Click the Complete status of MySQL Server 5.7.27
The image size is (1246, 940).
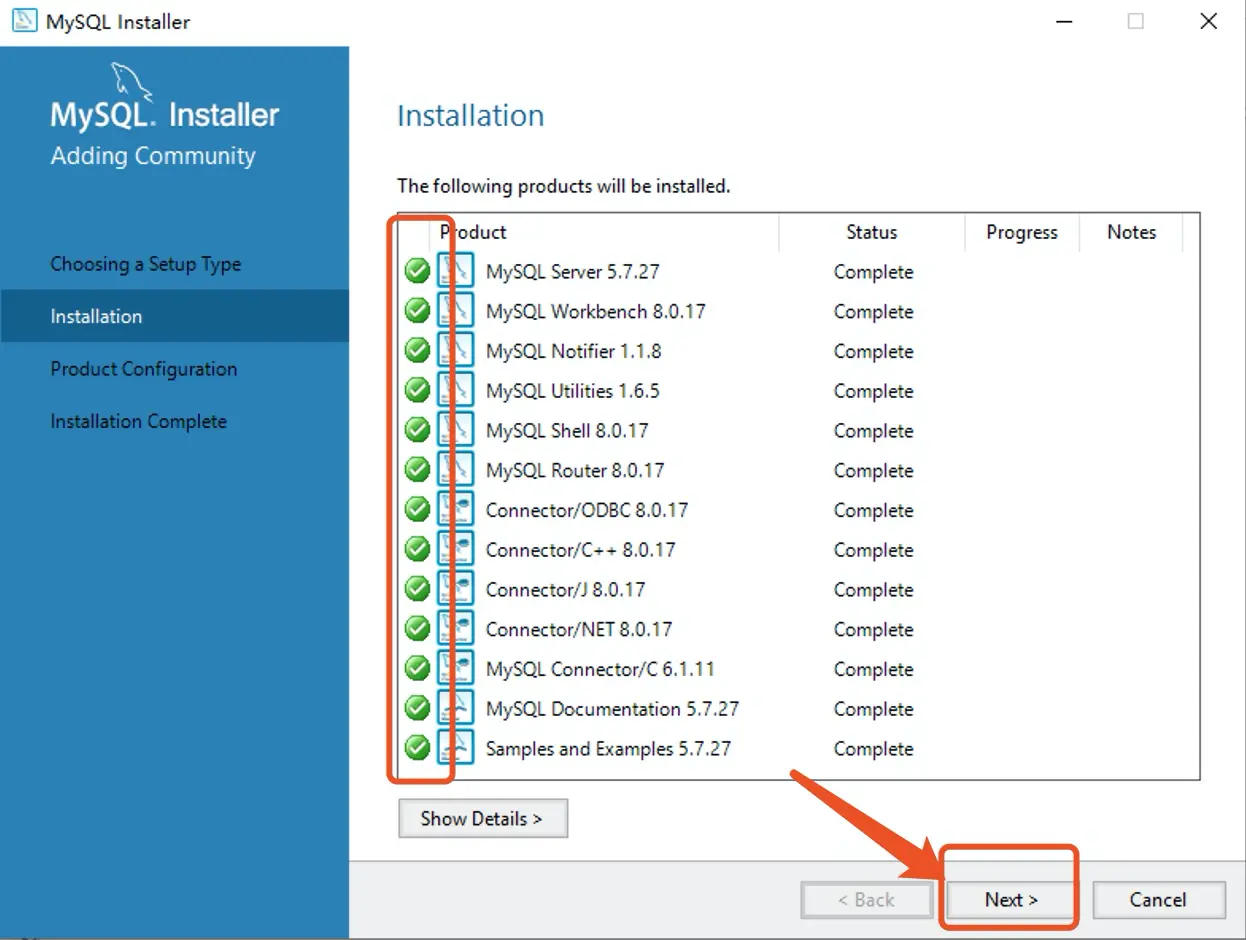click(x=873, y=272)
